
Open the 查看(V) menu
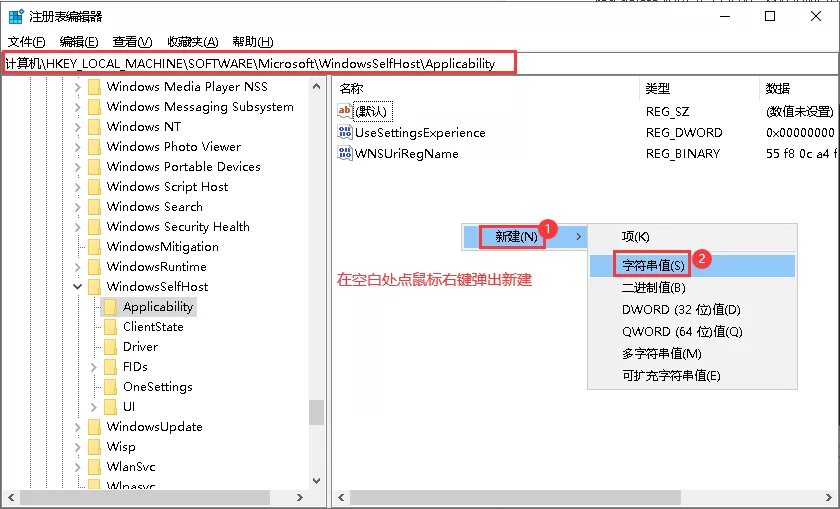tap(132, 41)
